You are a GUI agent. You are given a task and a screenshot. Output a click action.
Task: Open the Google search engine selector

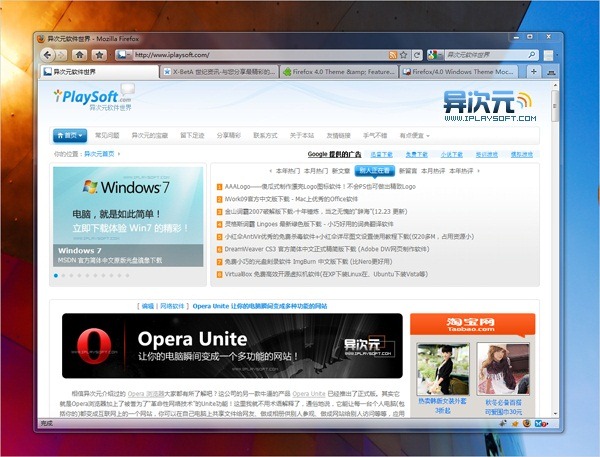[435, 55]
